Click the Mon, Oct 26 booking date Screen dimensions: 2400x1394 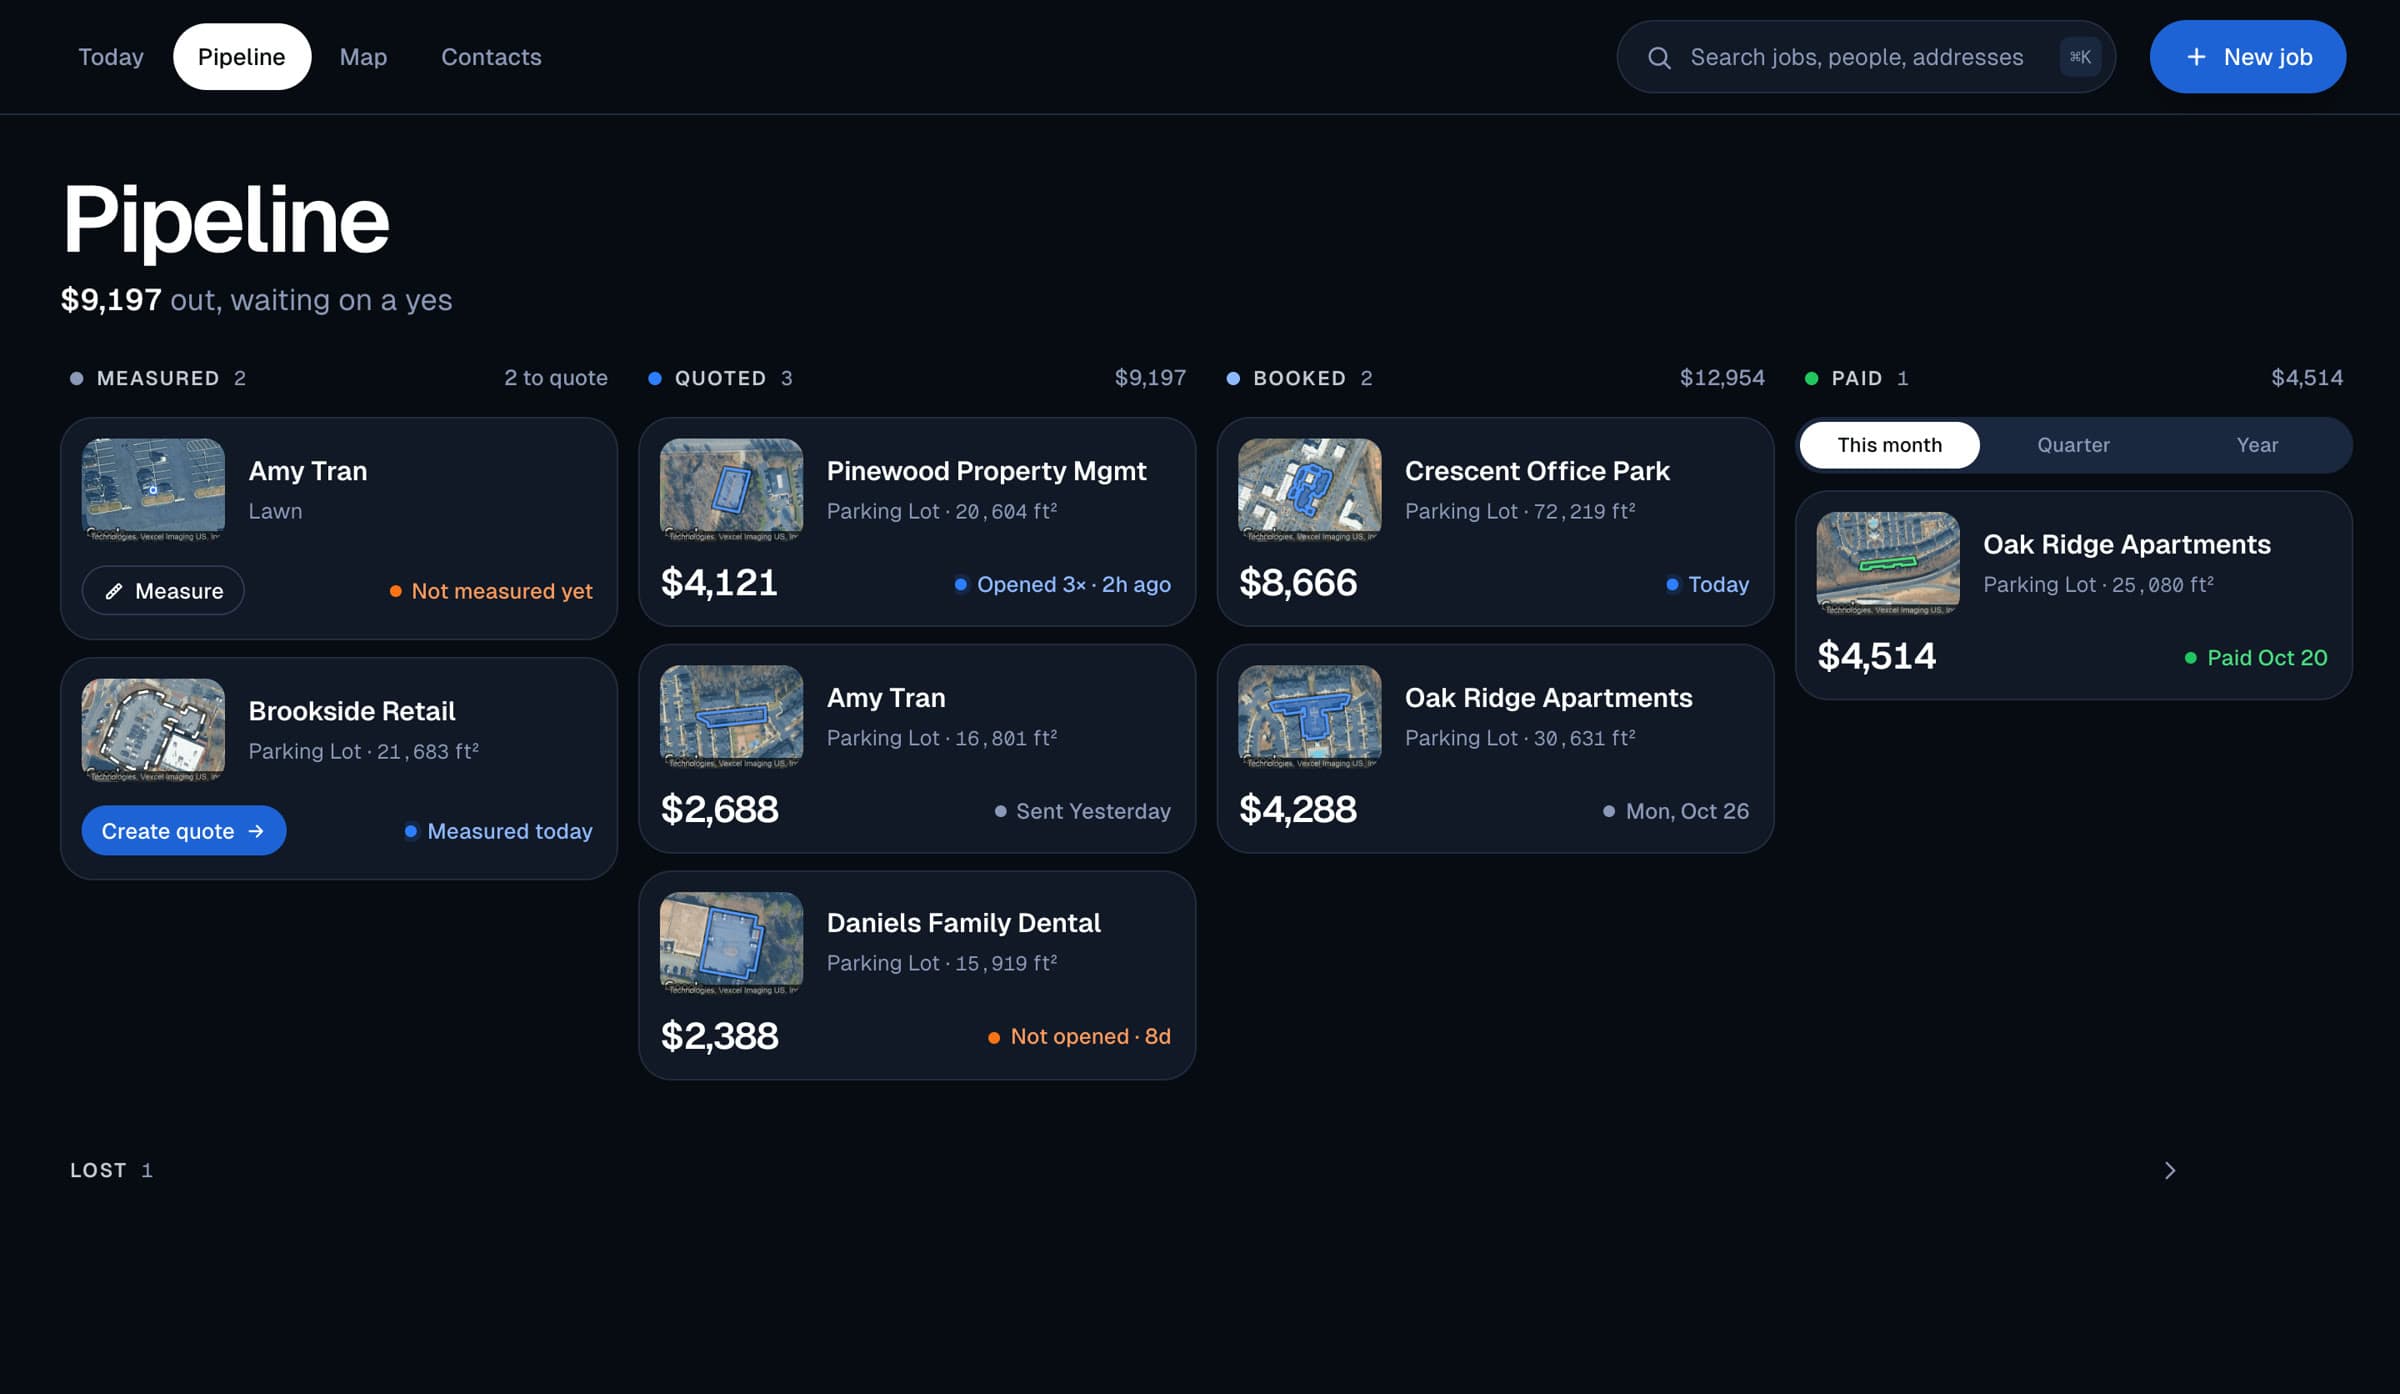(x=1675, y=811)
